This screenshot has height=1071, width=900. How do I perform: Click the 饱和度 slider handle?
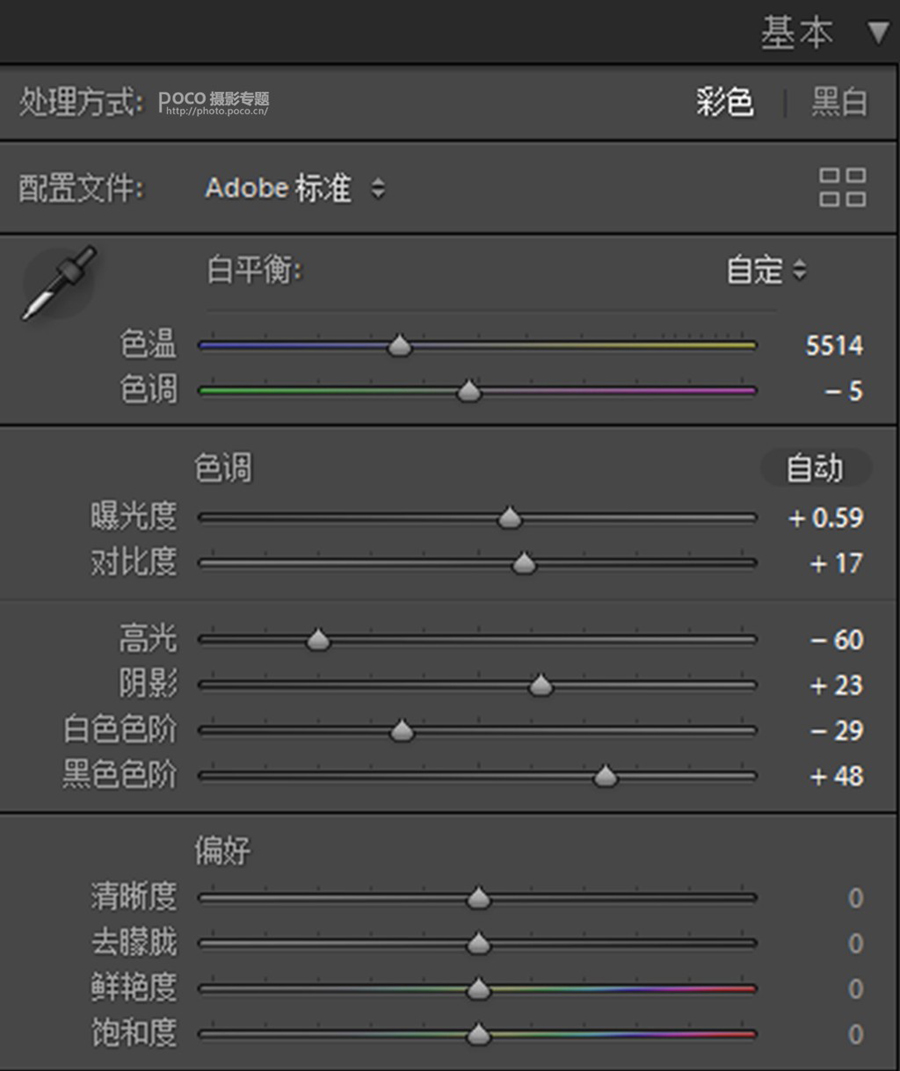tap(479, 1034)
